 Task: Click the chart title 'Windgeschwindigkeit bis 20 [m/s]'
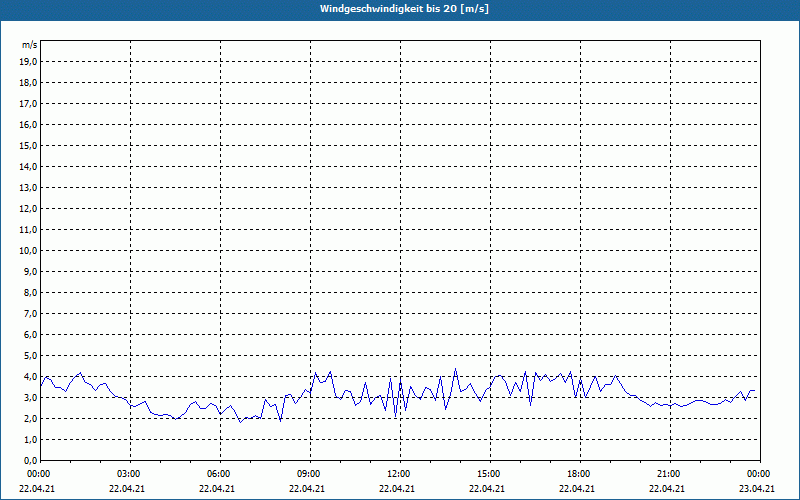coord(404,9)
